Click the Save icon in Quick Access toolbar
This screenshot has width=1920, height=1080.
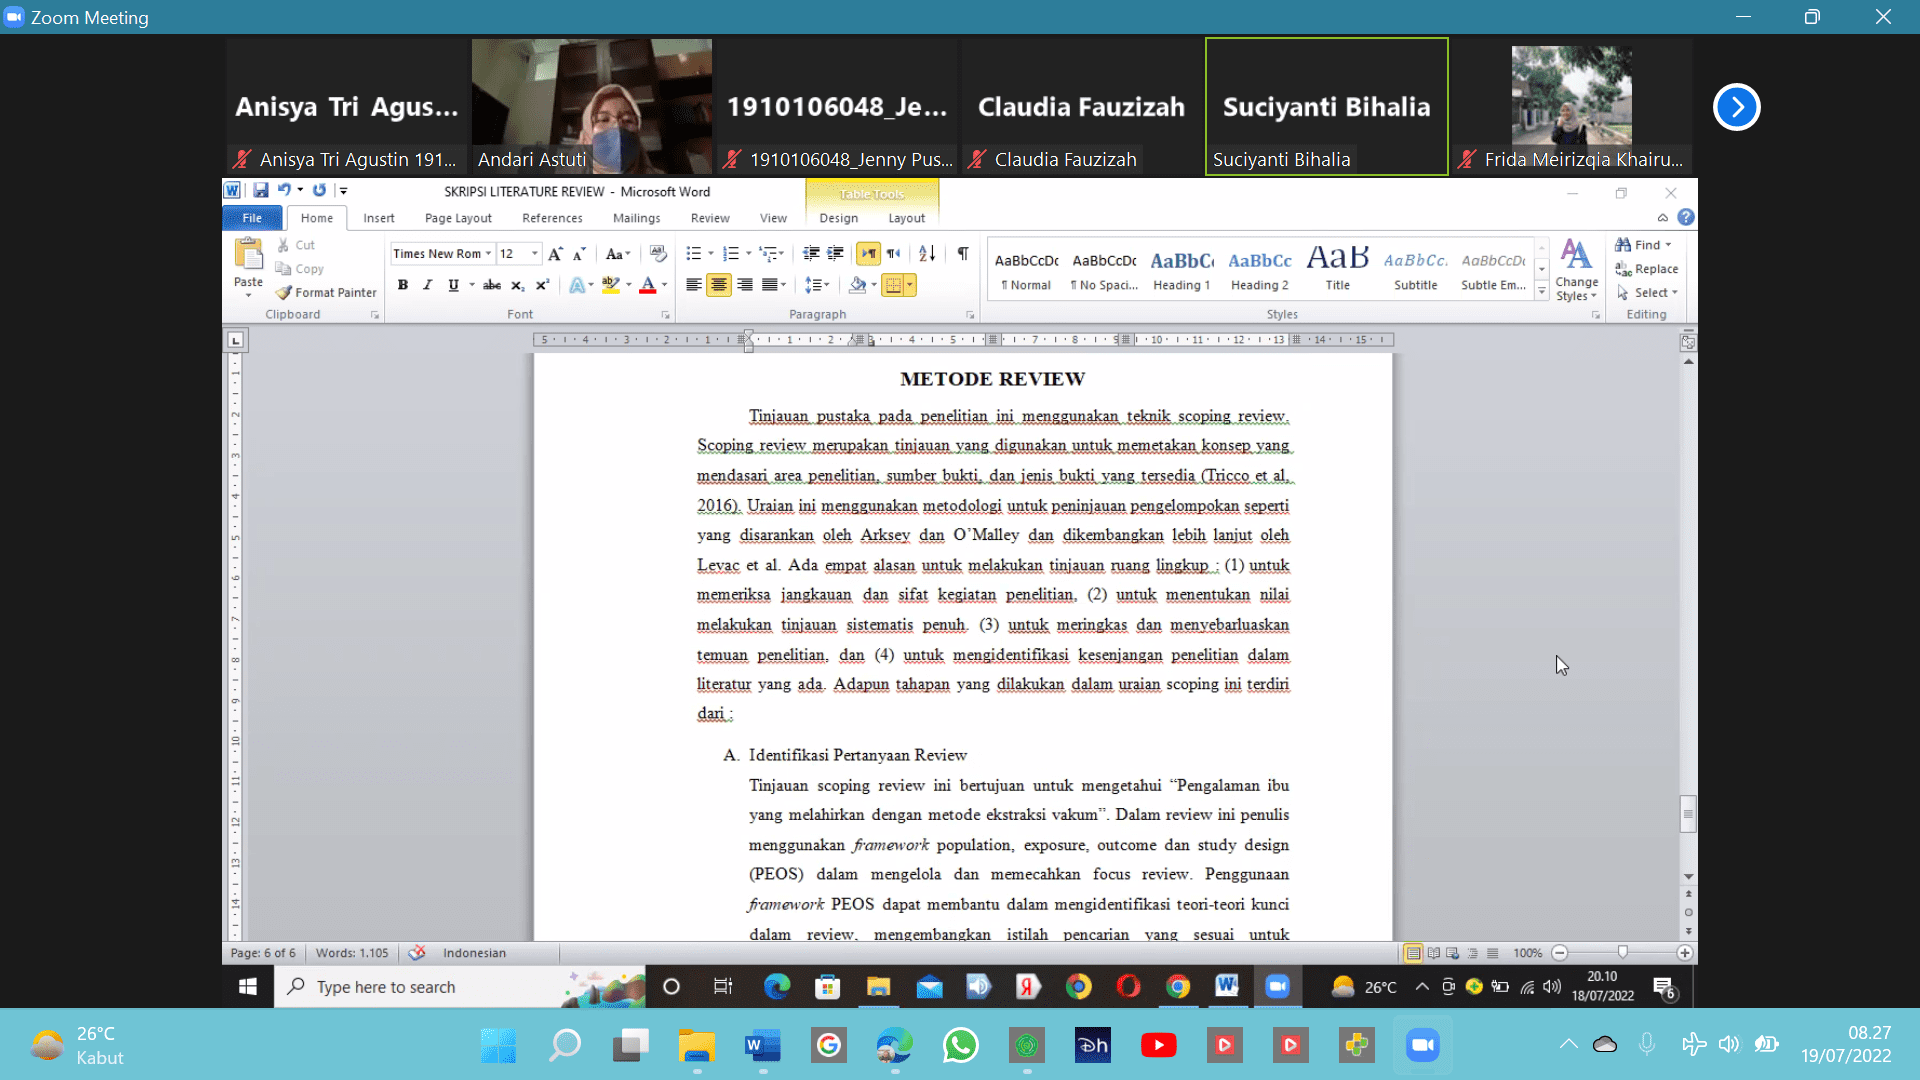(x=261, y=190)
